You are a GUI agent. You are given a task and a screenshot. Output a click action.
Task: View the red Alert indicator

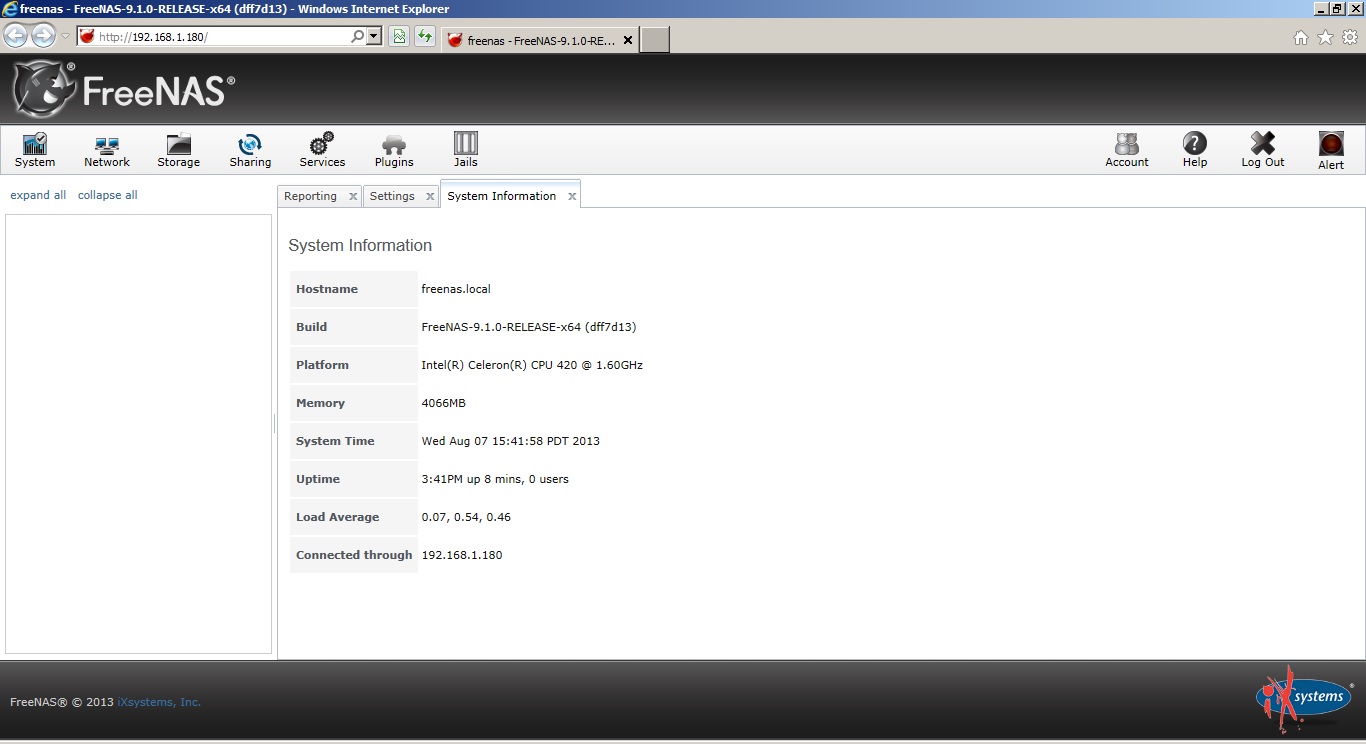(1331, 144)
